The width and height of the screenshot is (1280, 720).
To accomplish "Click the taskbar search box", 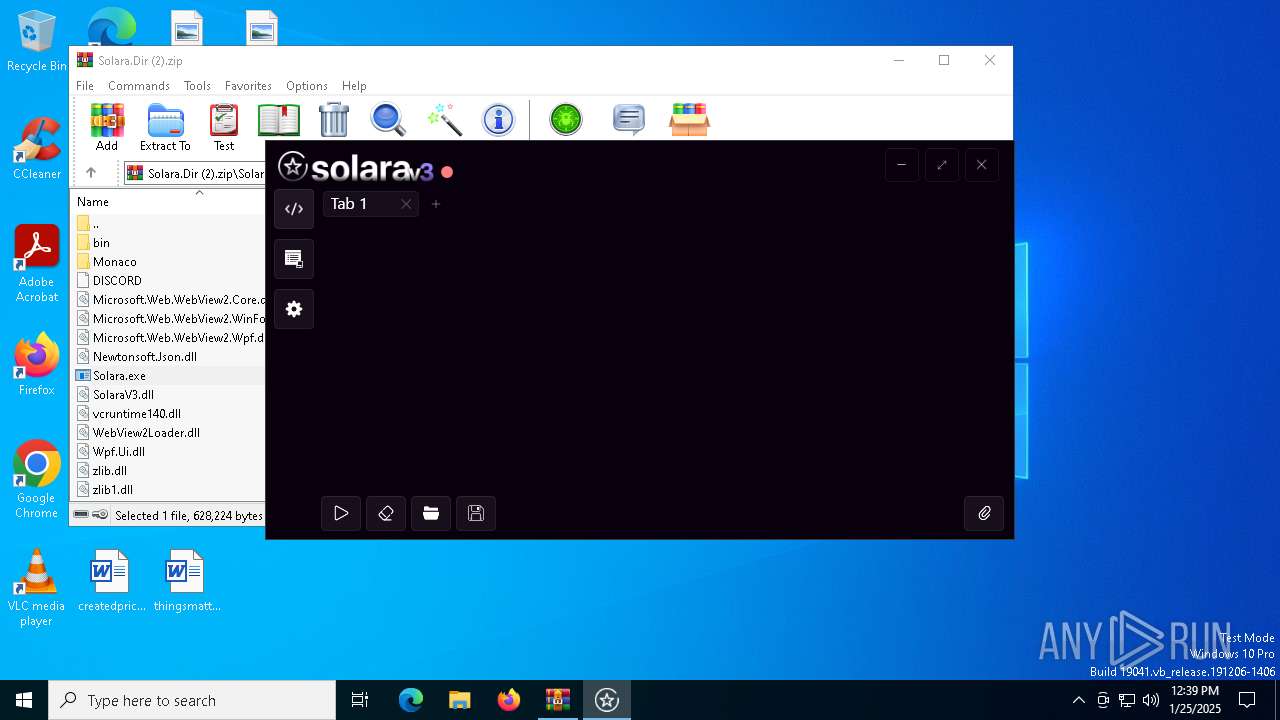I will pyautogui.click(x=192, y=700).
